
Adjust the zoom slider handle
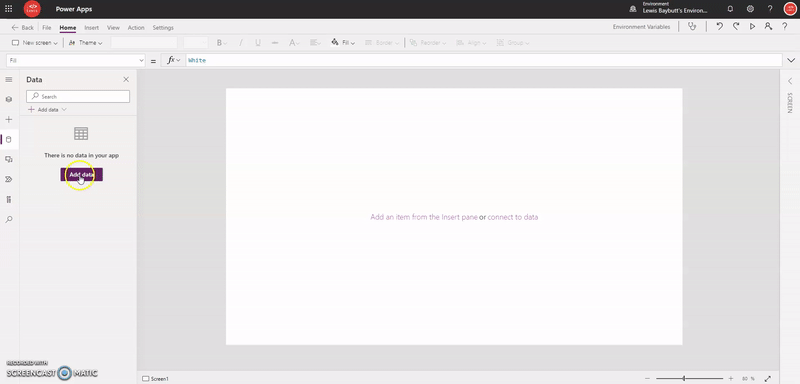tap(684, 378)
